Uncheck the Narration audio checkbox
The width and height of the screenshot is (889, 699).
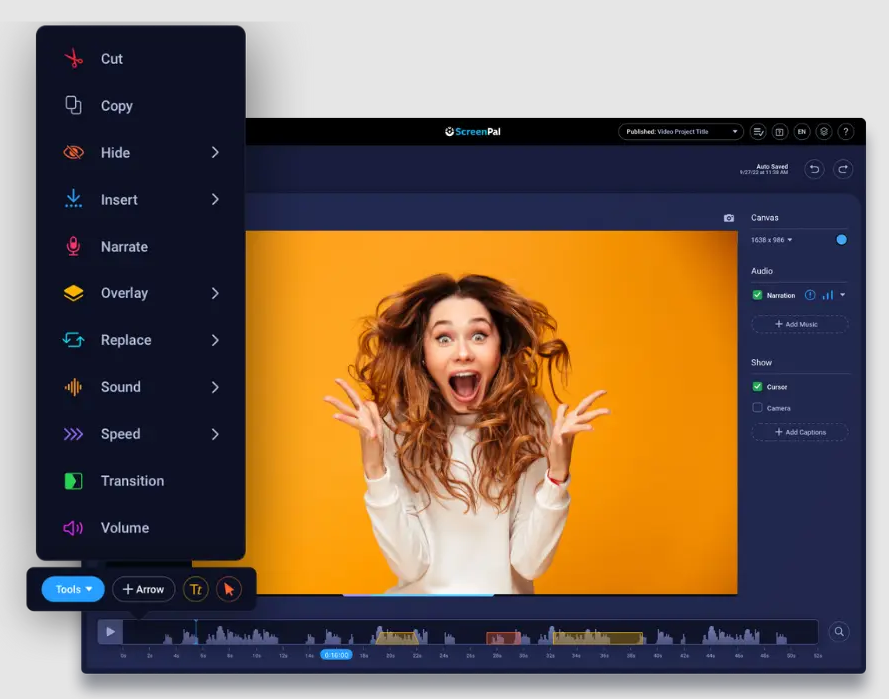[757, 295]
